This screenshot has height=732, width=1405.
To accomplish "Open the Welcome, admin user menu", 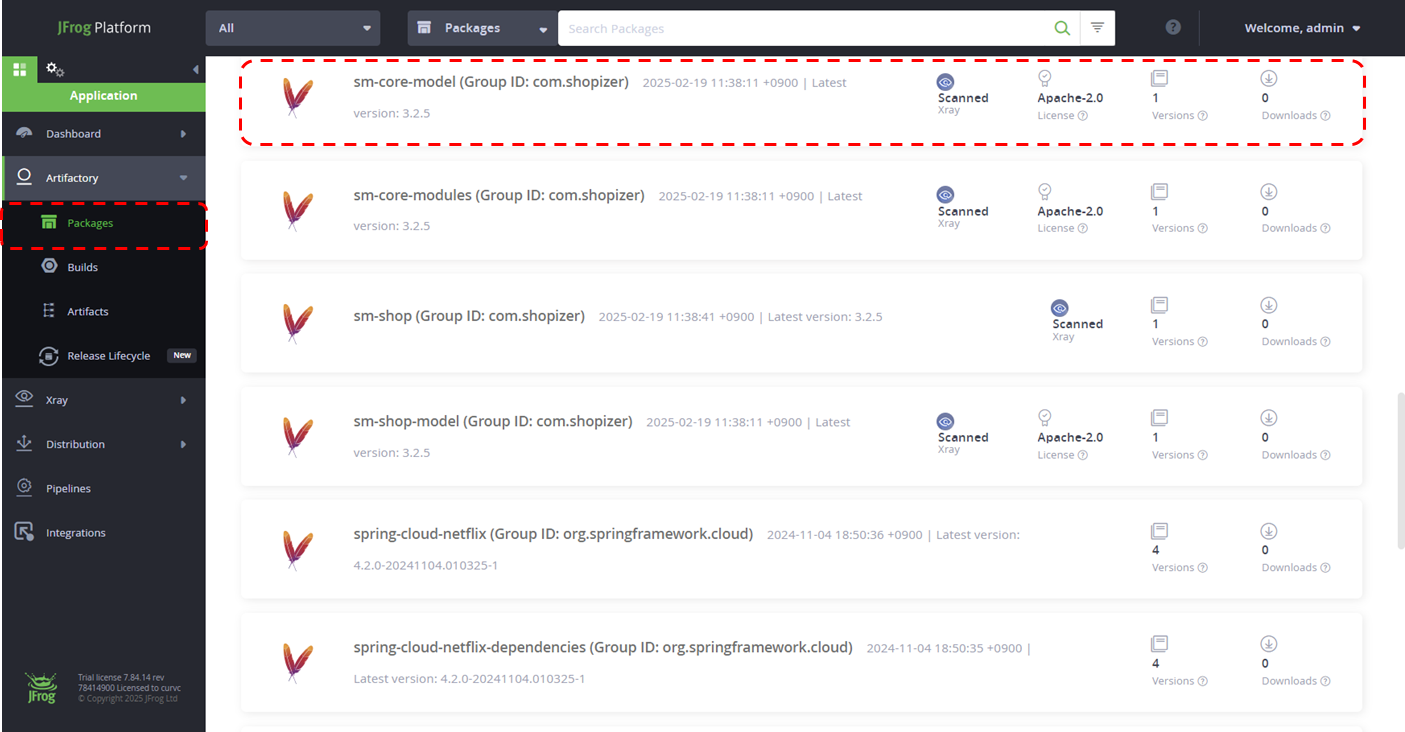I will [x=1302, y=28].
